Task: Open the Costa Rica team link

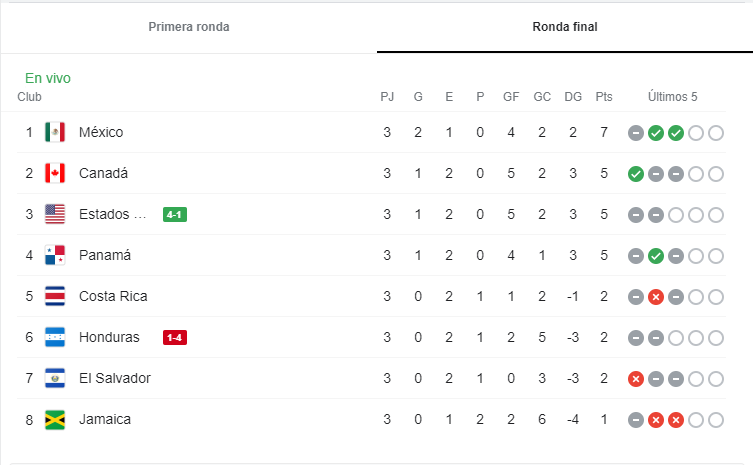Action: tap(113, 296)
